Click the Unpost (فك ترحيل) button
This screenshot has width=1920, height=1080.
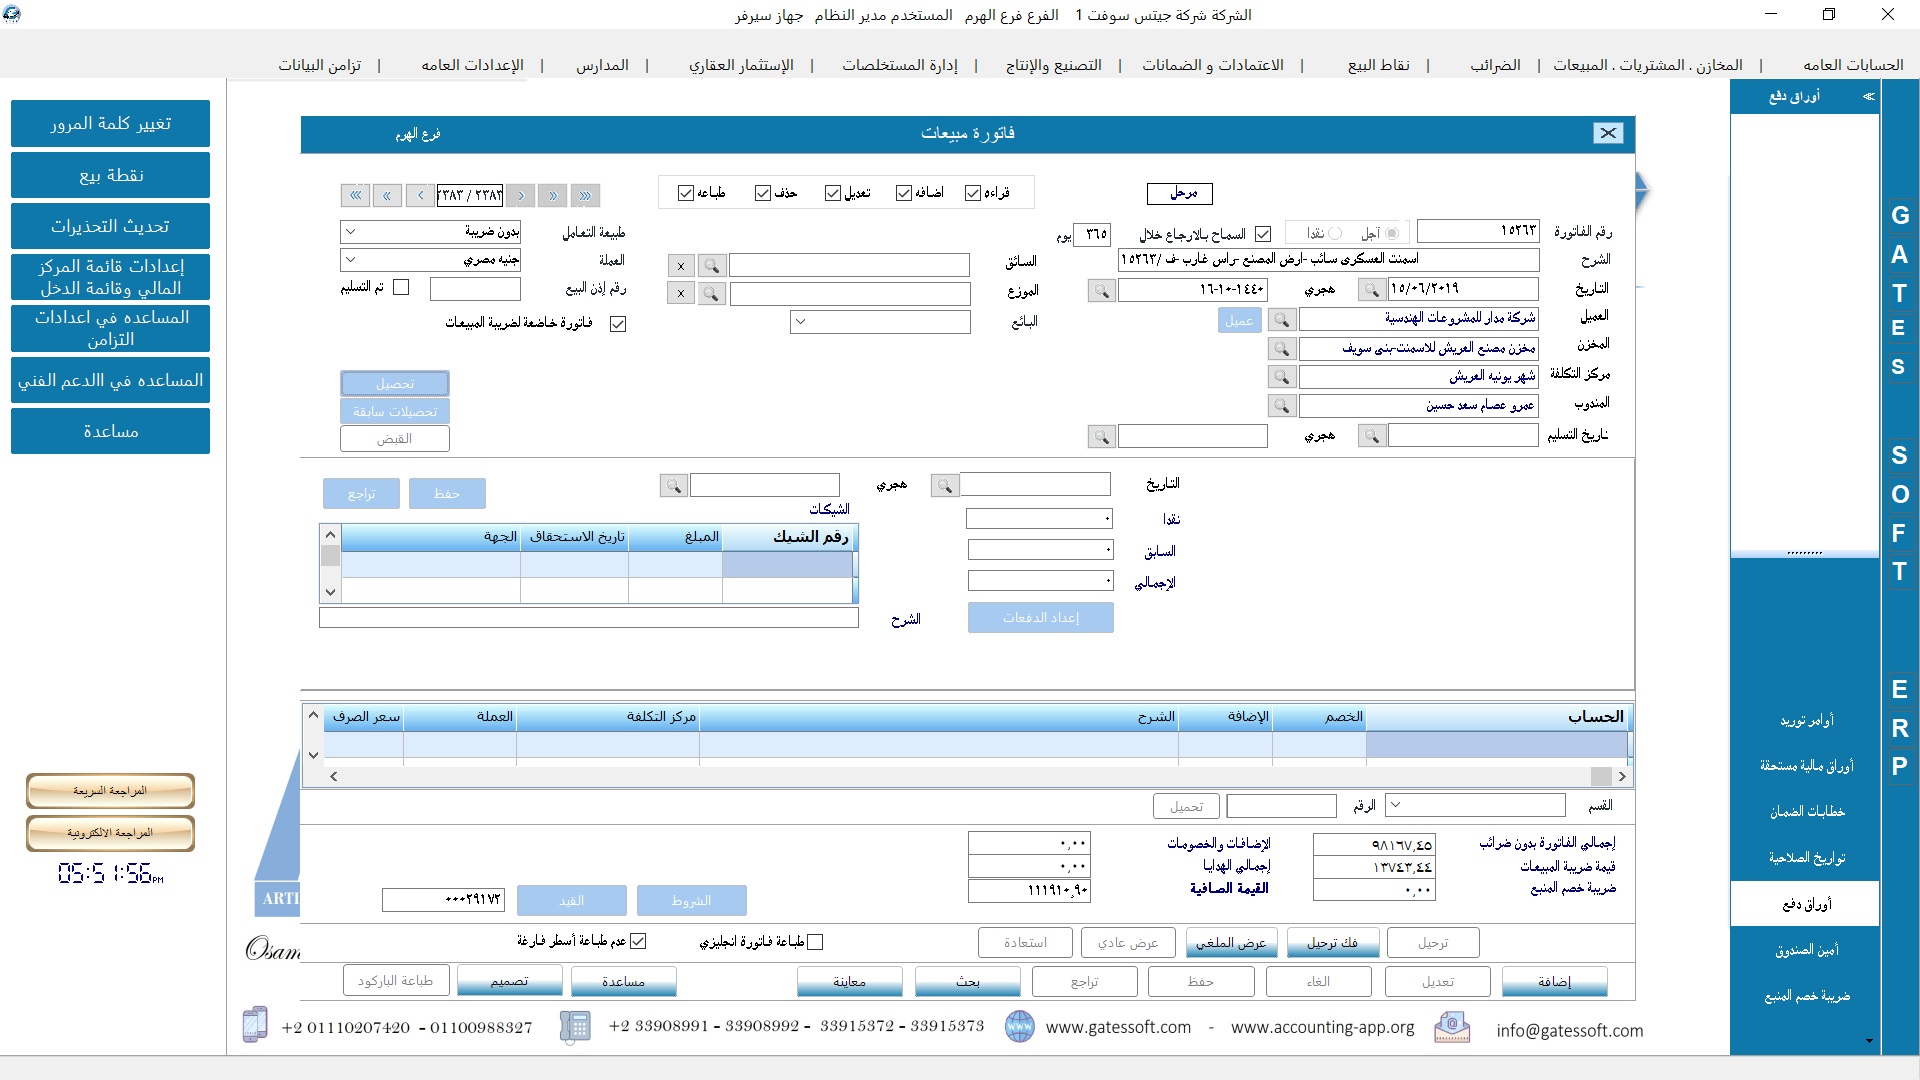1333,943
